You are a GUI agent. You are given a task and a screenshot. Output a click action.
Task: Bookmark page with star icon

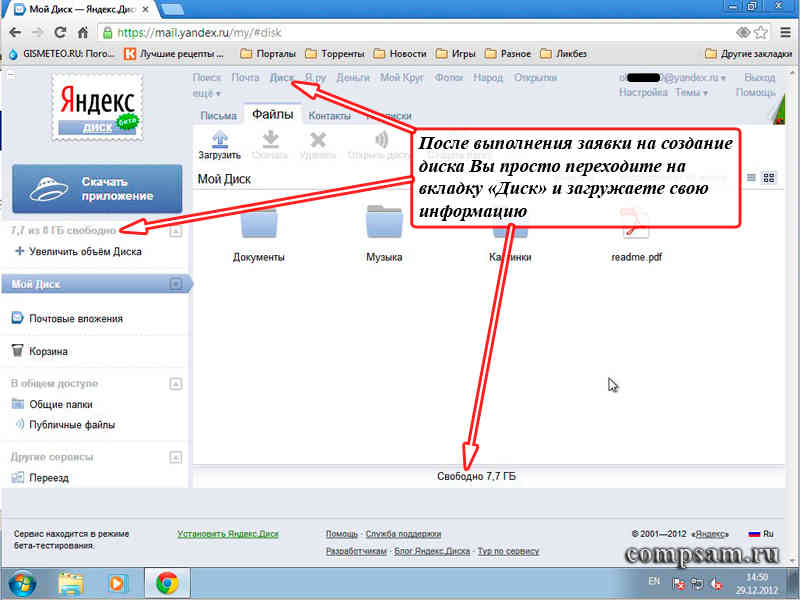point(761,33)
